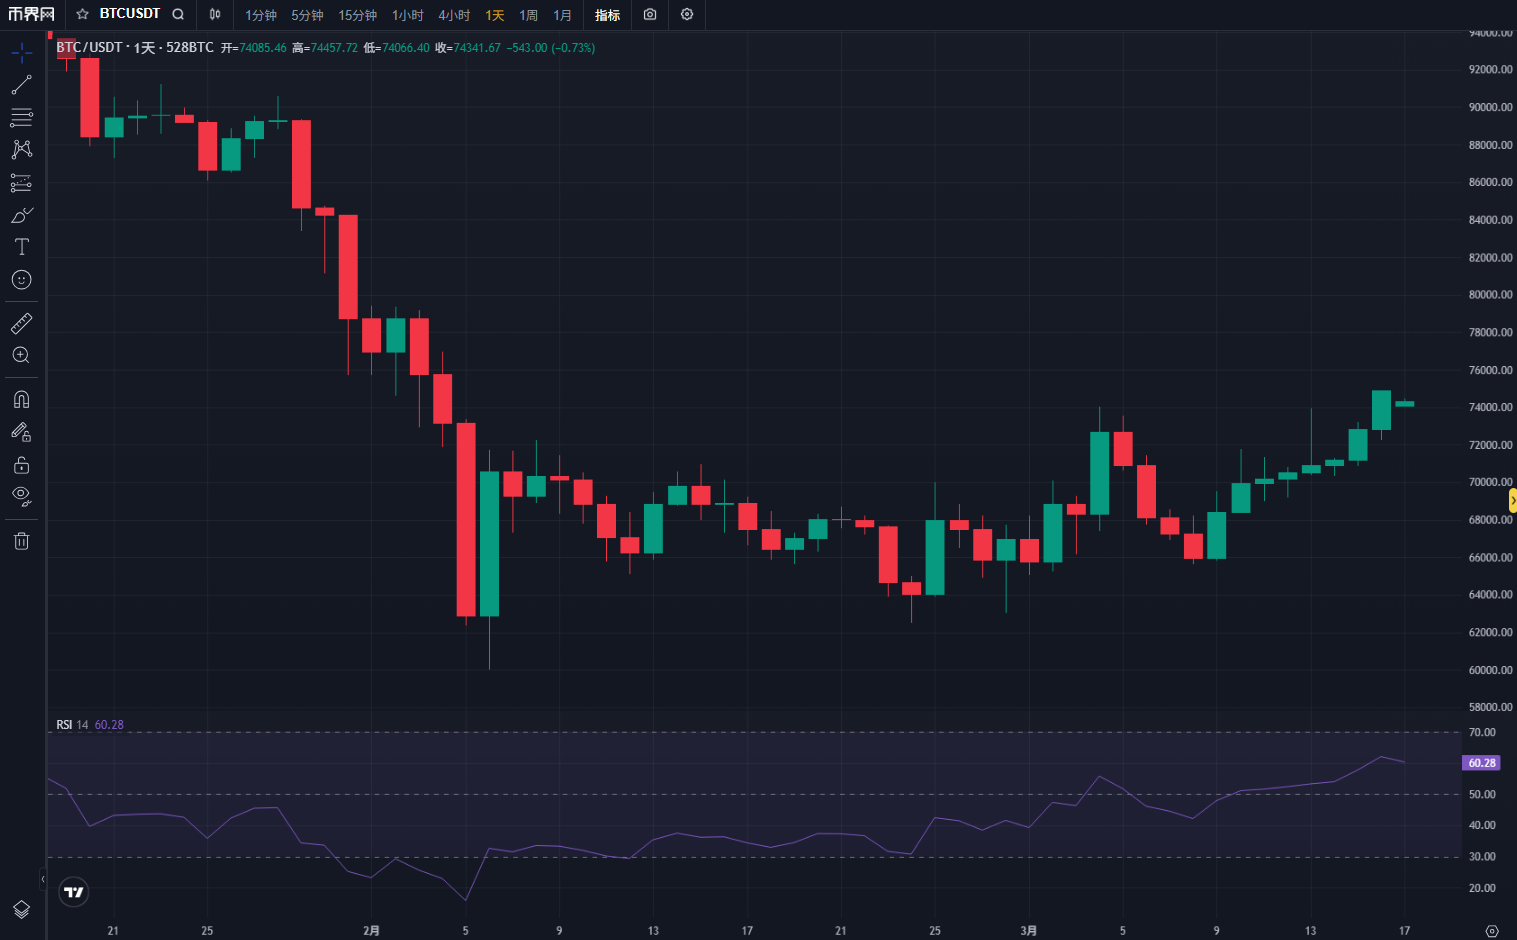Switch to the 5分钟 timeframe
1517x940 pixels.
pyautogui.click(x=307, y=15)
